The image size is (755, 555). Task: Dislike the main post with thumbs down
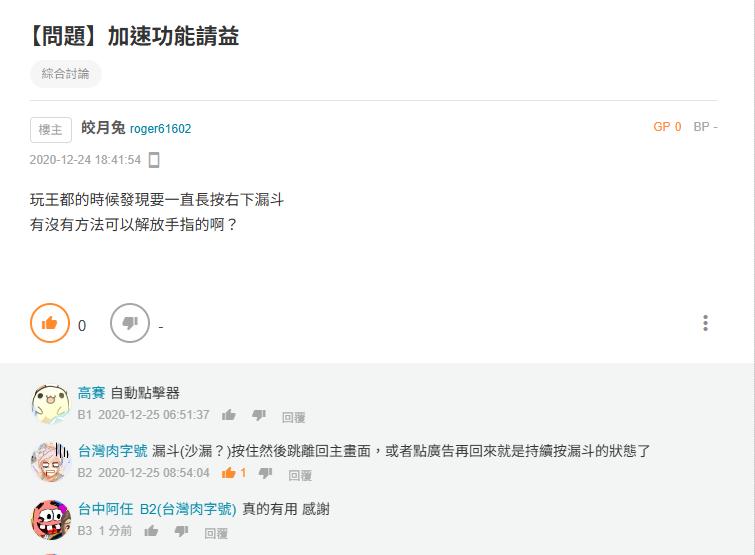coord(130,323)
